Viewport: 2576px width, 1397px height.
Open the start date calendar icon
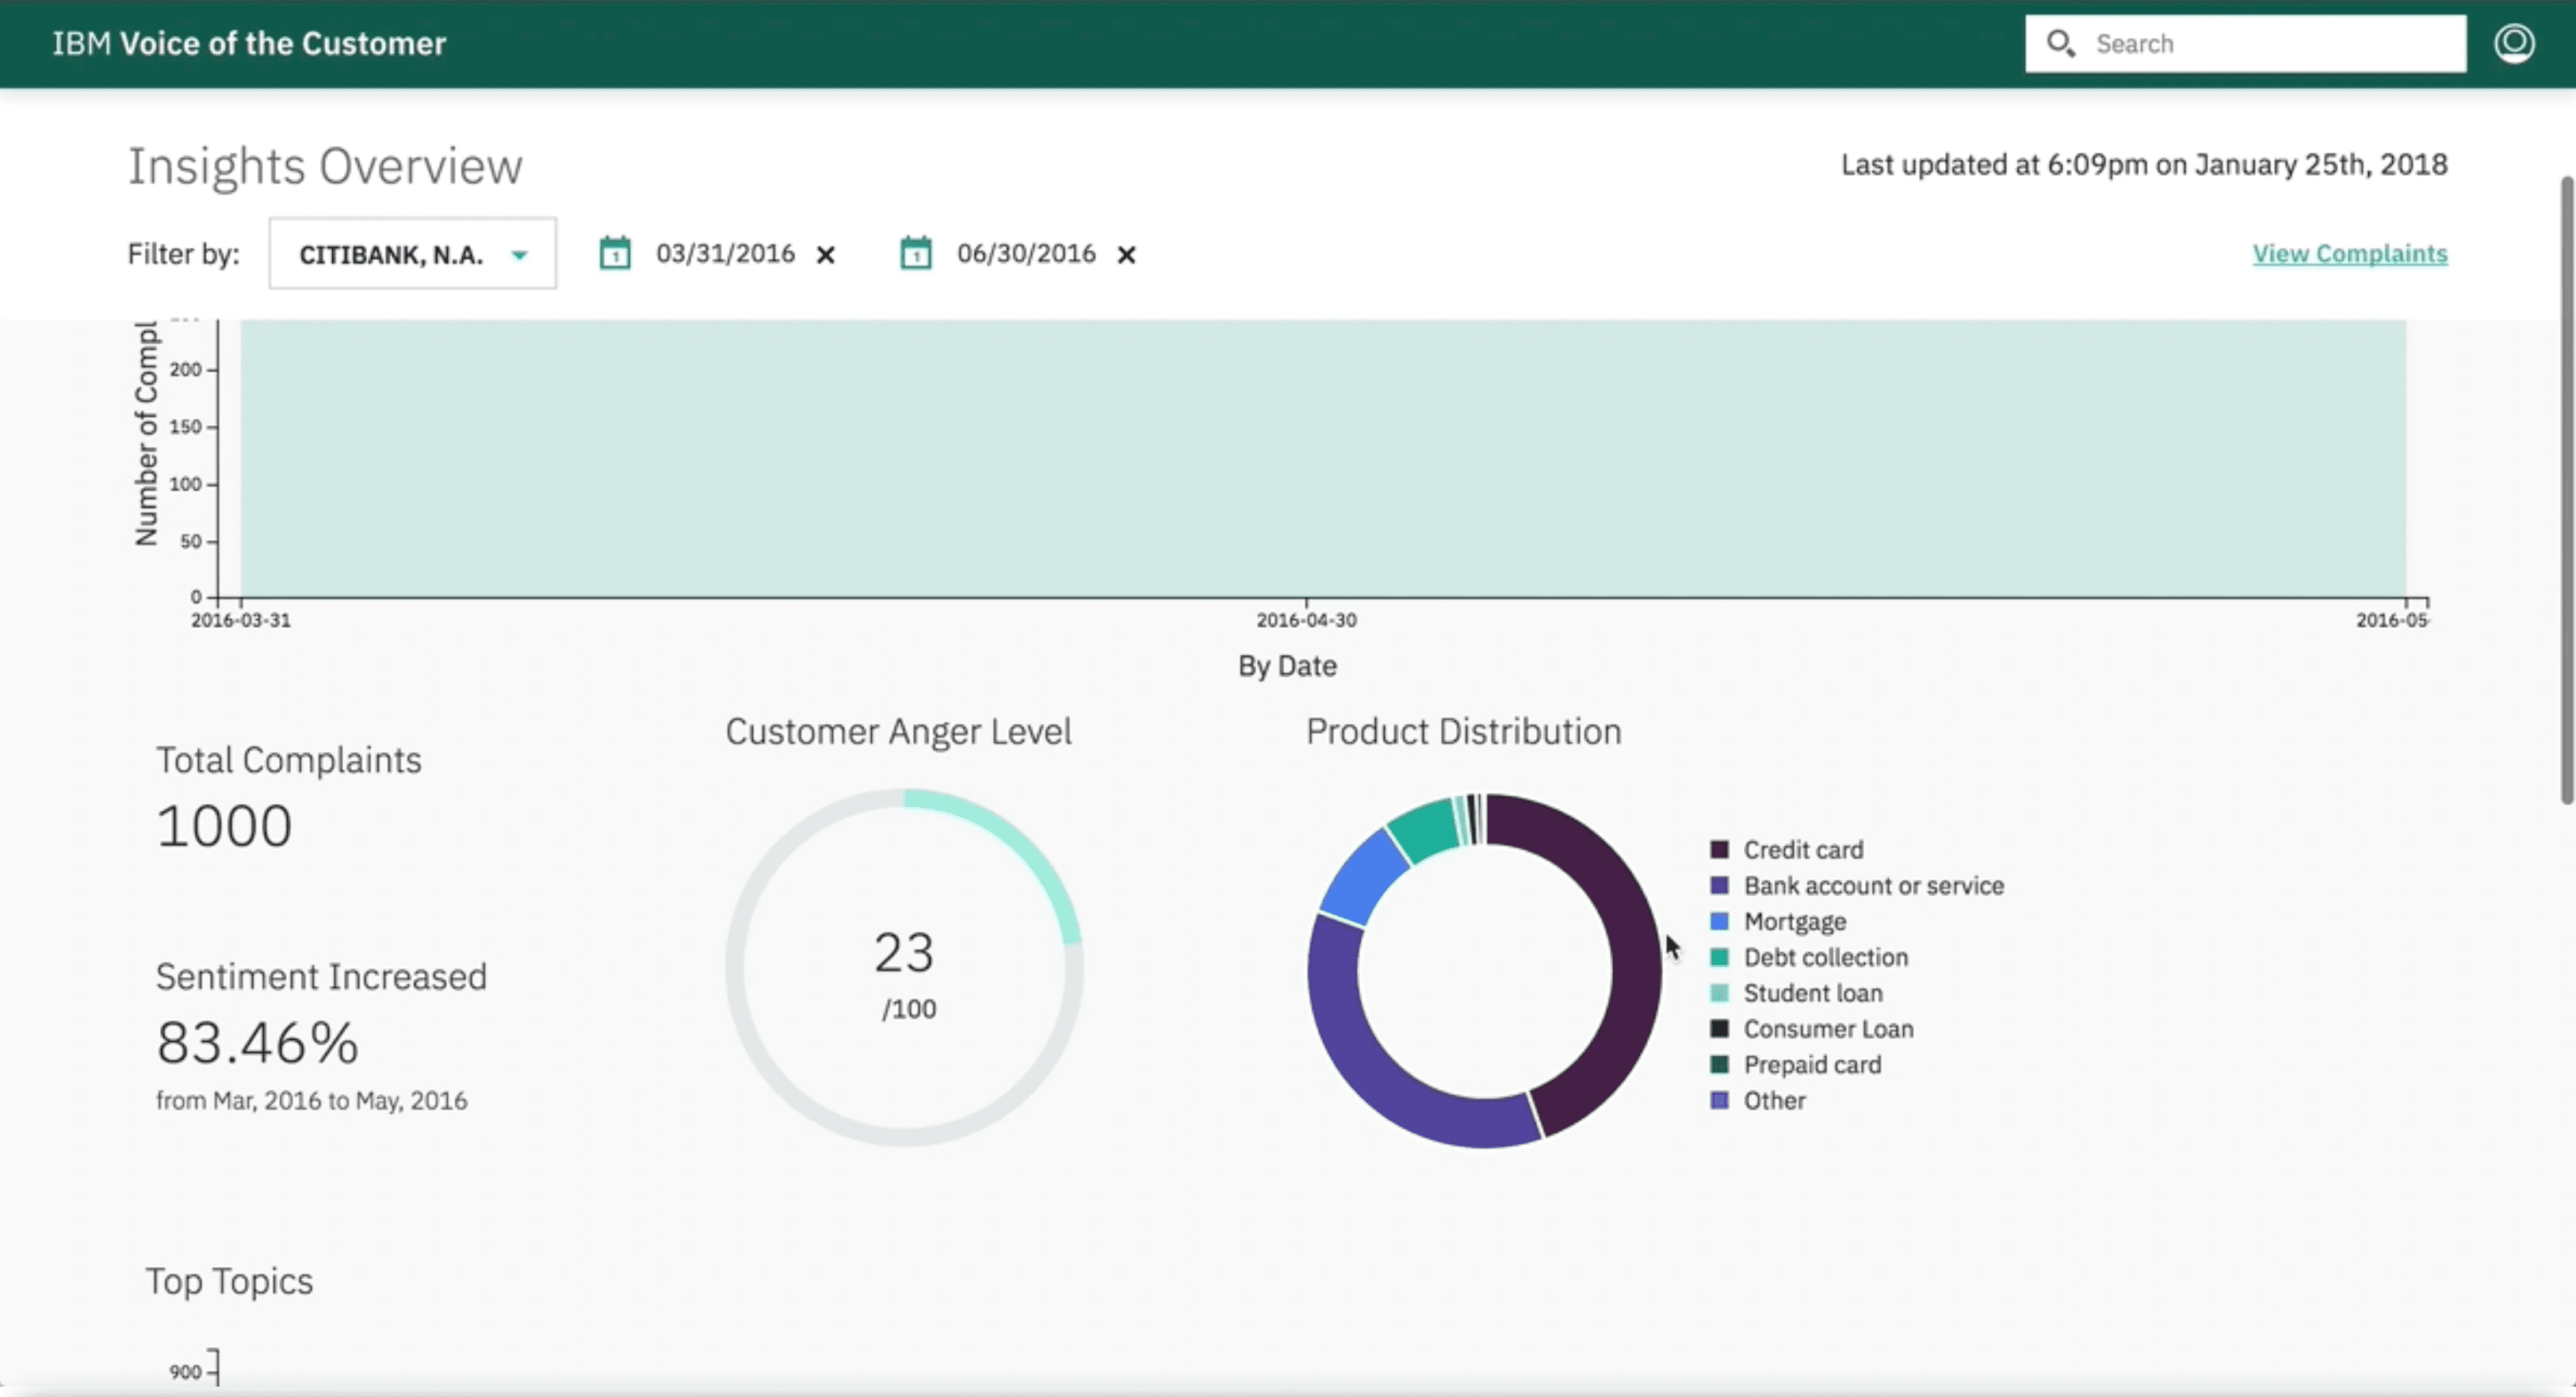[x=615, y=254]
